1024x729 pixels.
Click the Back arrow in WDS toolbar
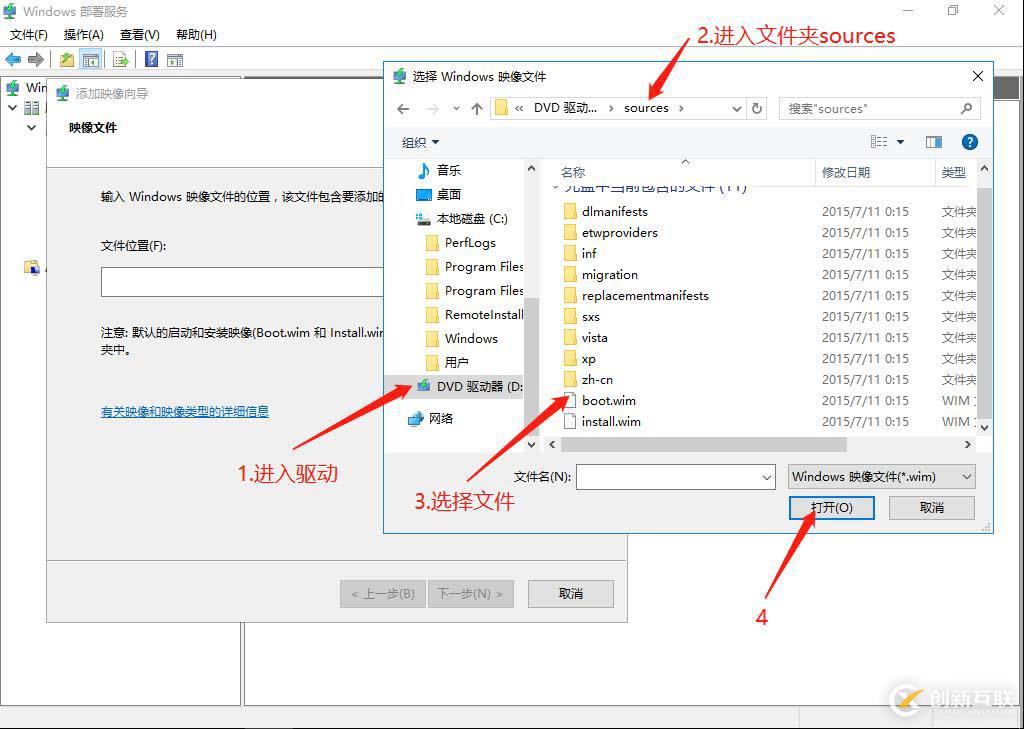(x=13, y=60)
